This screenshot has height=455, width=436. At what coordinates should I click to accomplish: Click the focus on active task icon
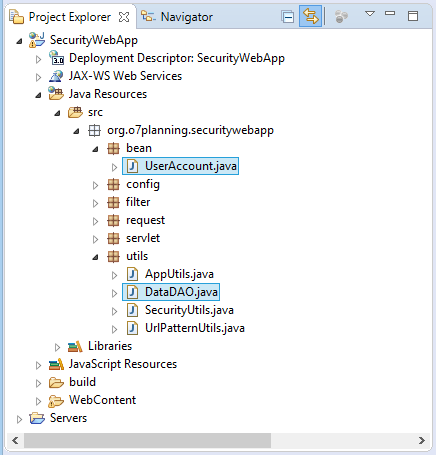click(341, 16)
